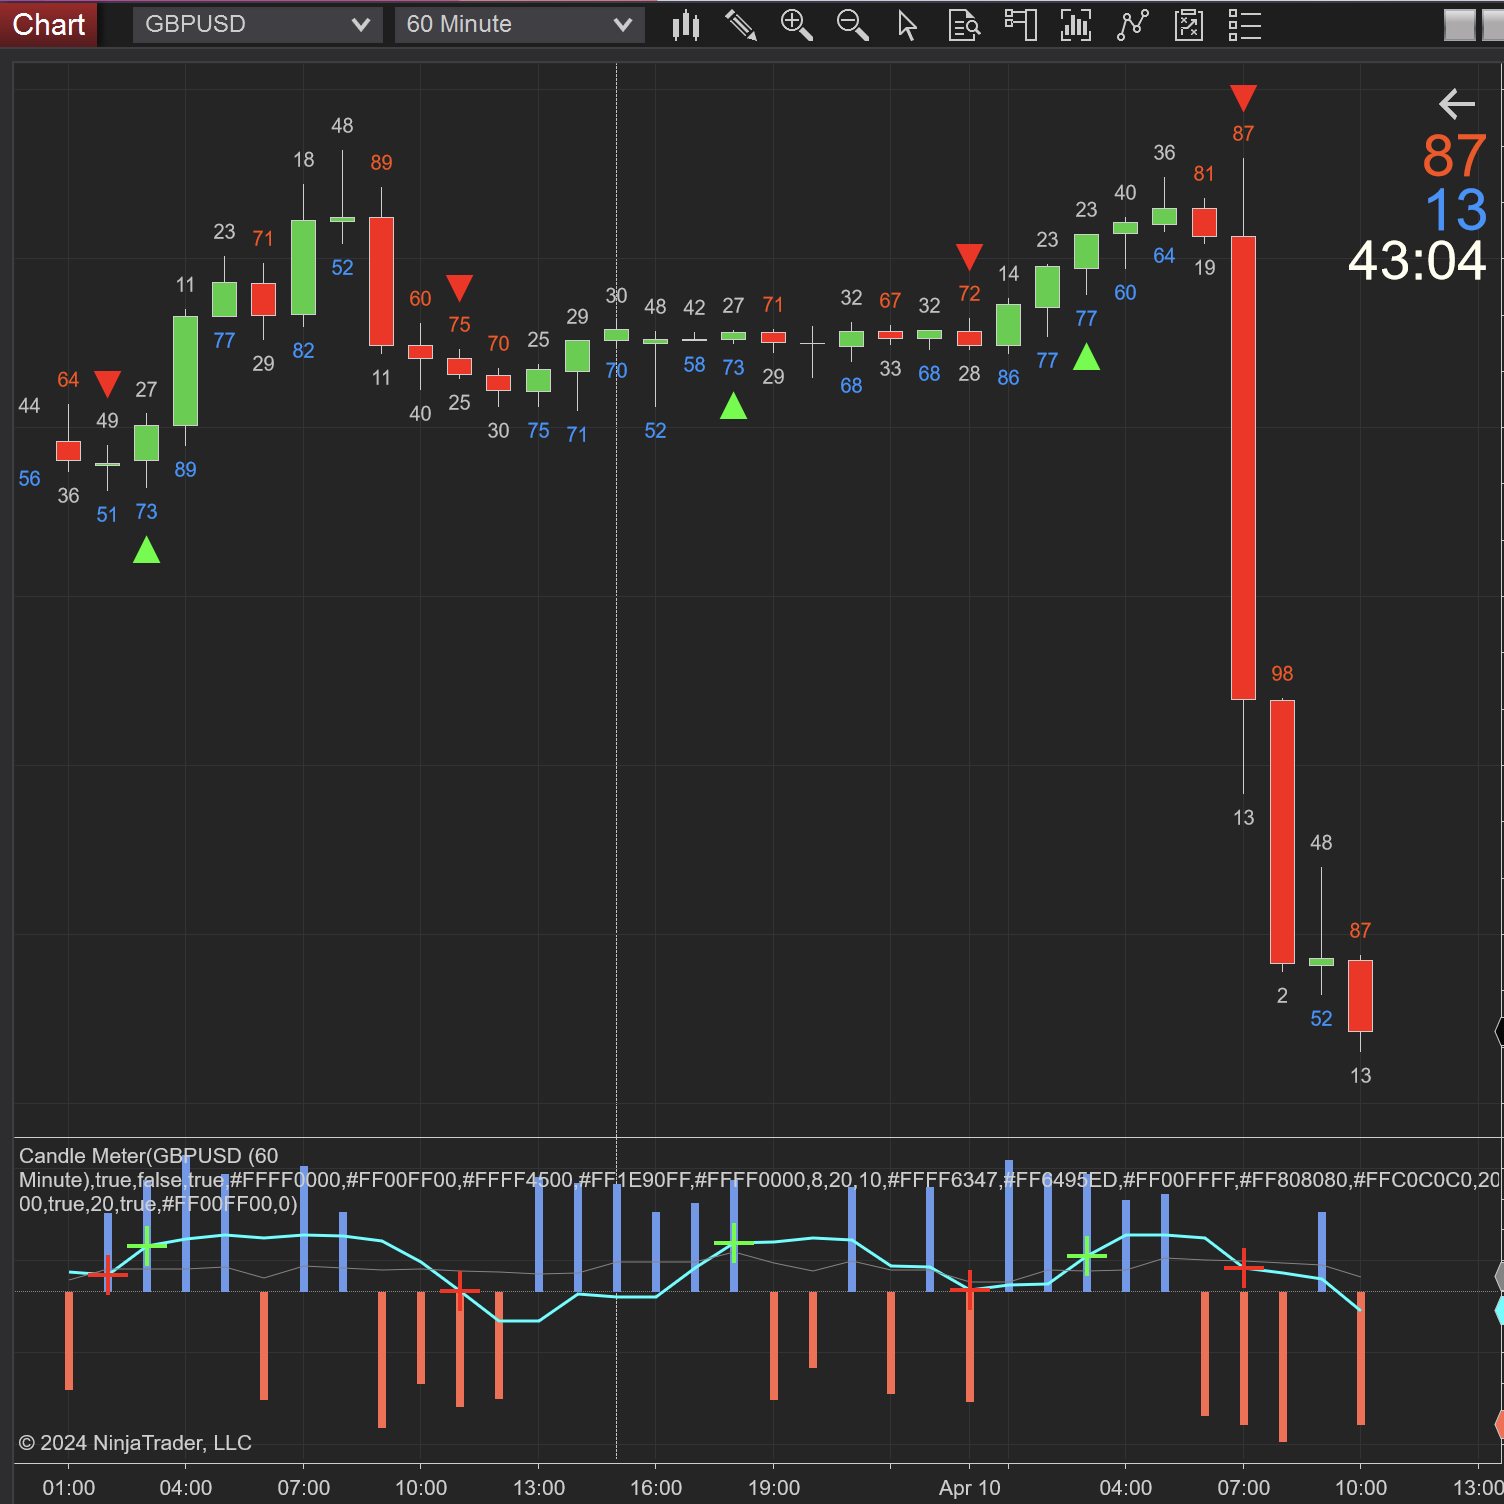
Task: Click the zoom out magnifier
Action: pos(852,25)
